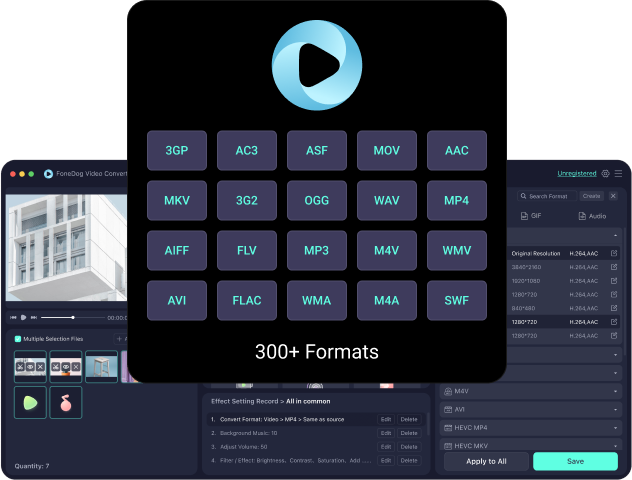Image resolution: width=632 pixels, height=480 pixels.
Task: Click the Effect Setting Record scrollbar
Action: coord(427,423)
